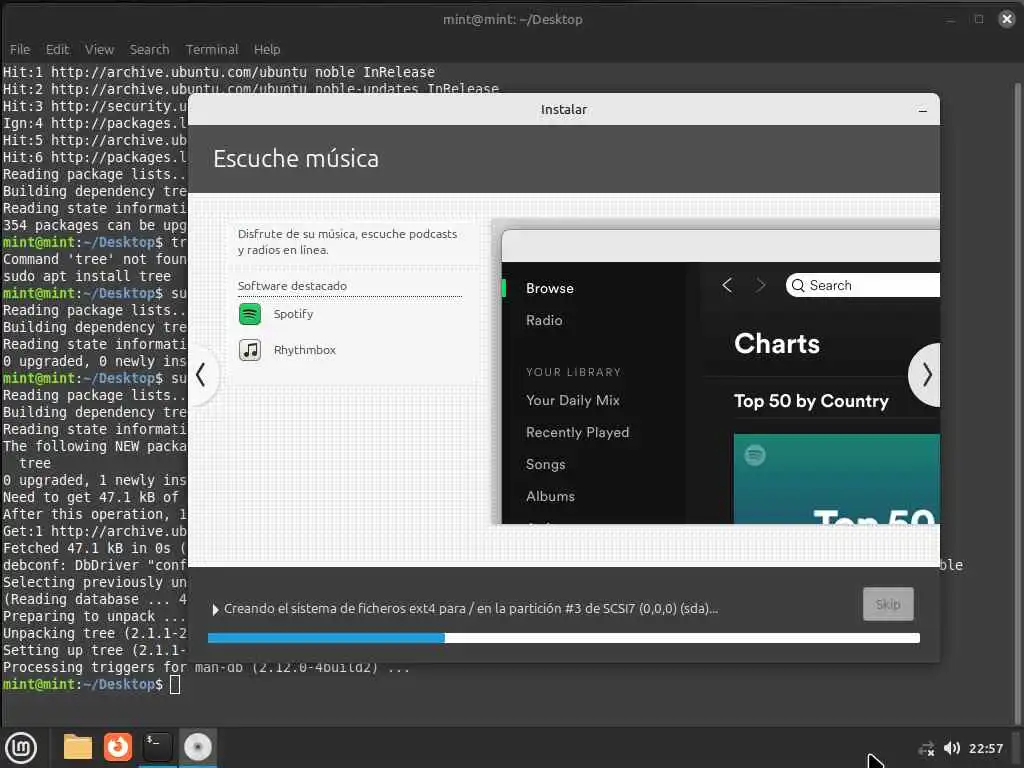Go to the previous installer slide

(200, 375)
